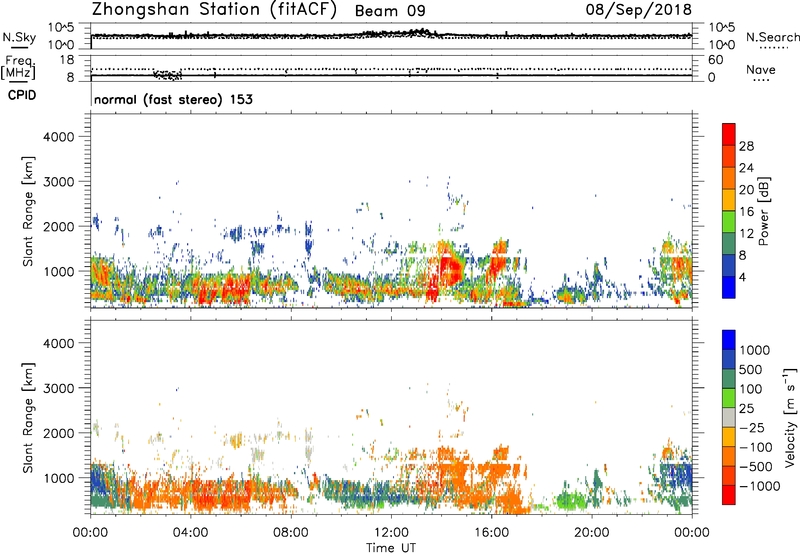Pick the red top segment of the power colorbar

[729, 134]
